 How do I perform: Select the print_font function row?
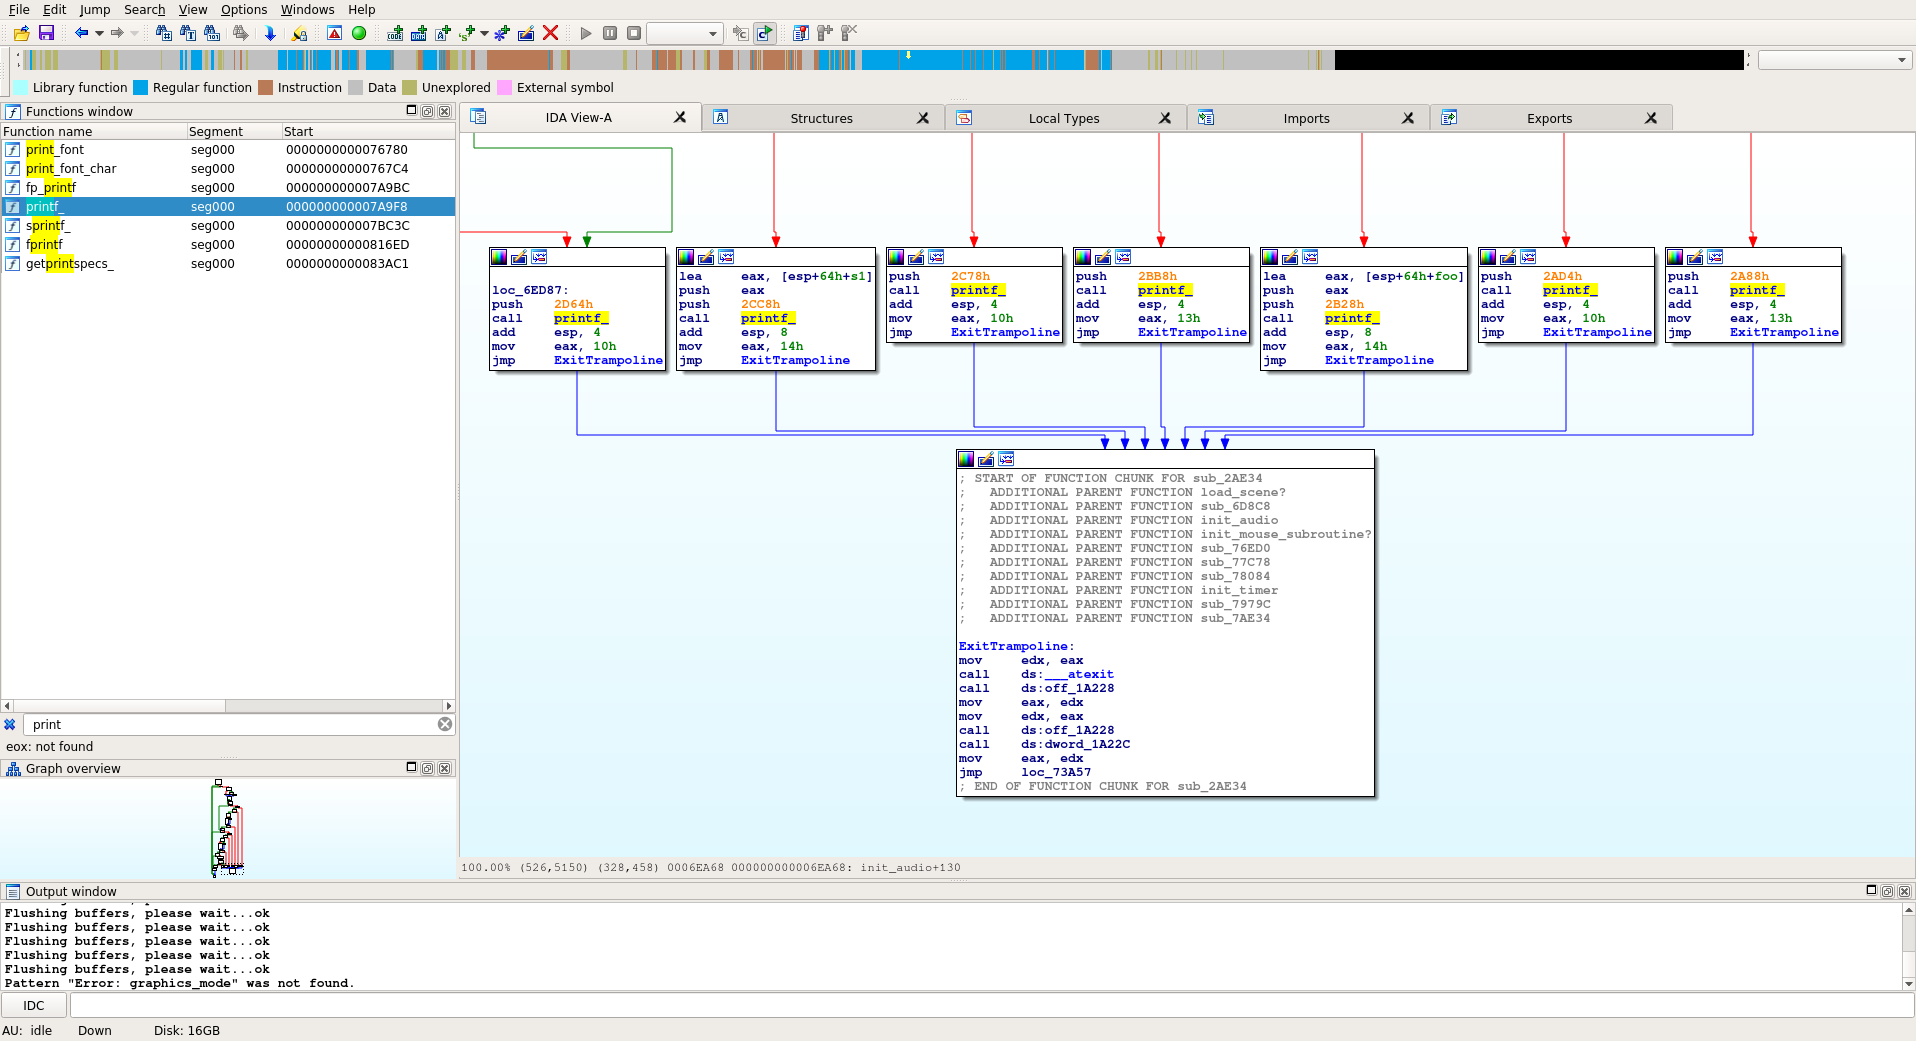click(228, 149)
